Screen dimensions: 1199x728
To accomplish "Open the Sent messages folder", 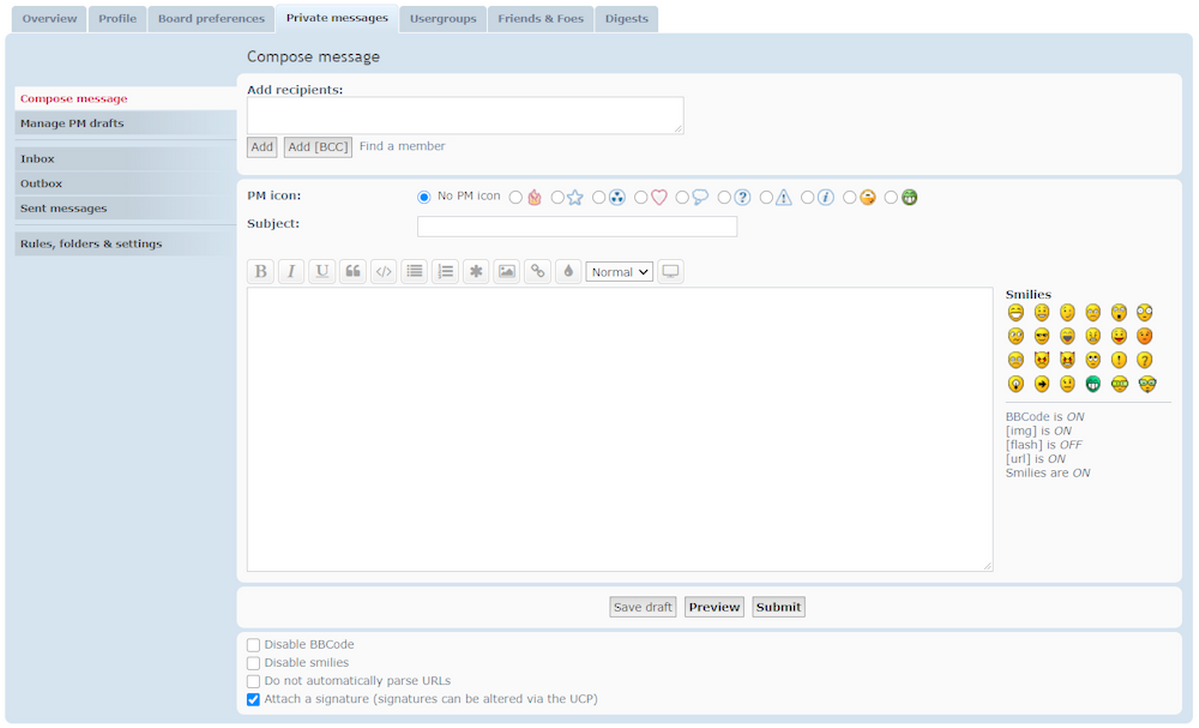I will [x=125, y=208].
